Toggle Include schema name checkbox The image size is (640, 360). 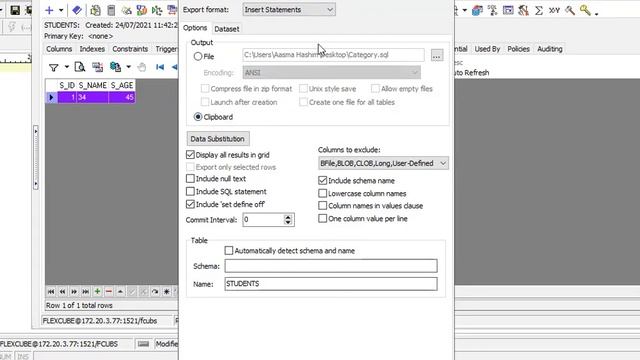tap(322, 180)
